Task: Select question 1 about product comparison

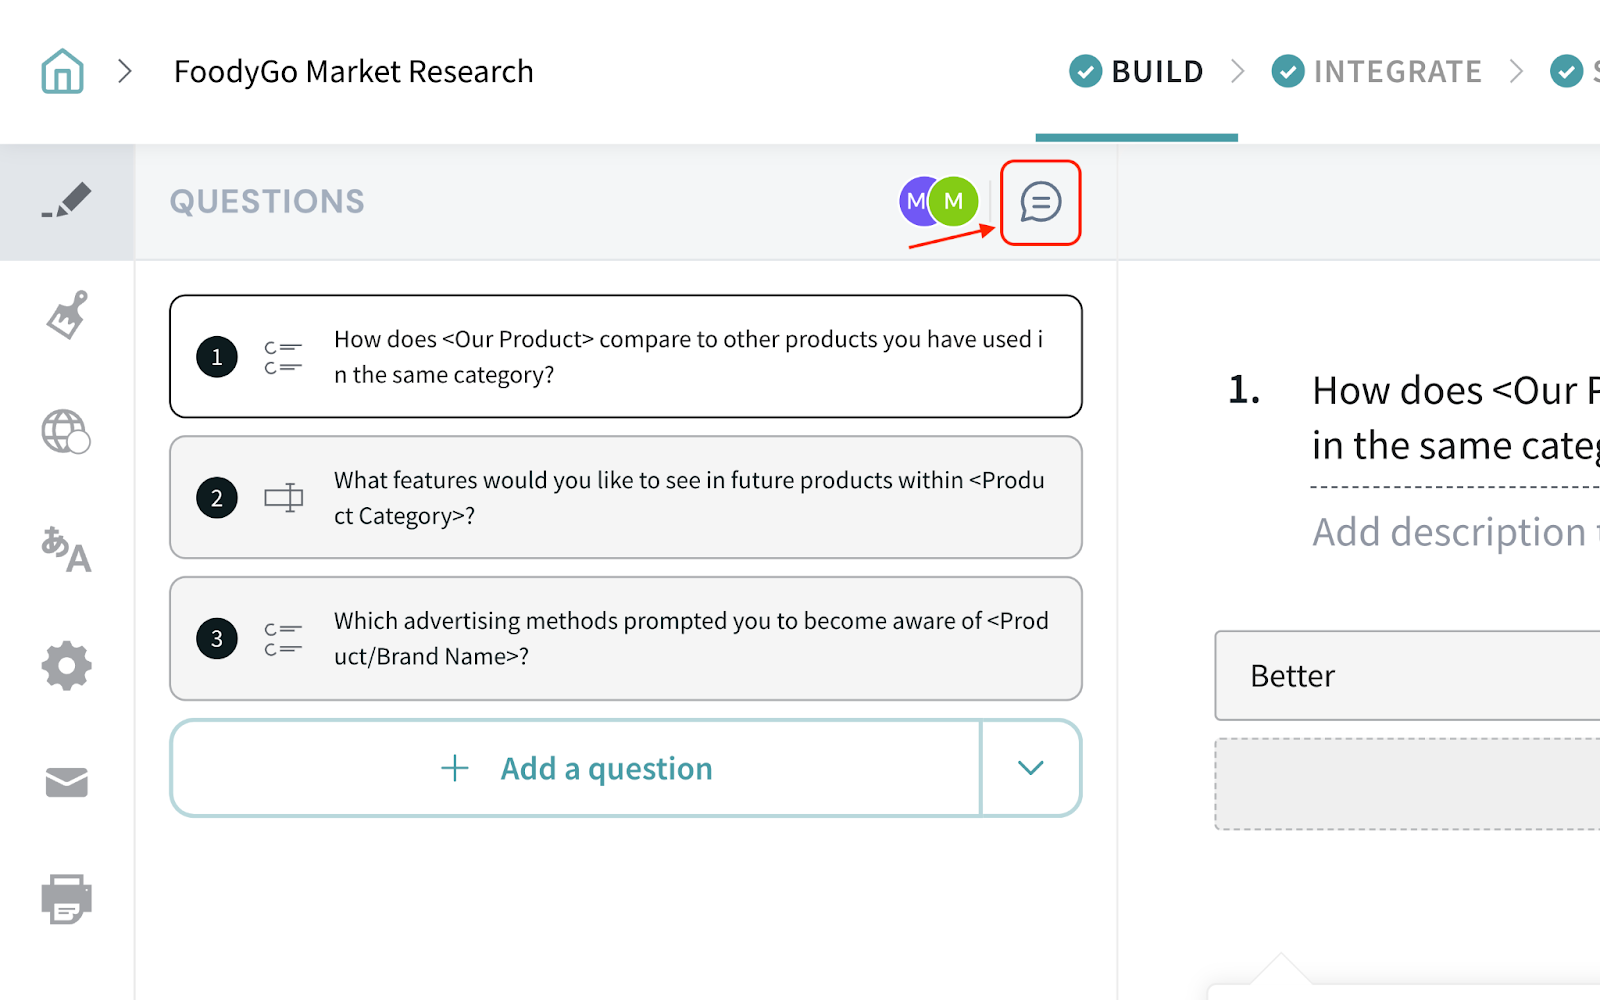Action: coord(626,357)
